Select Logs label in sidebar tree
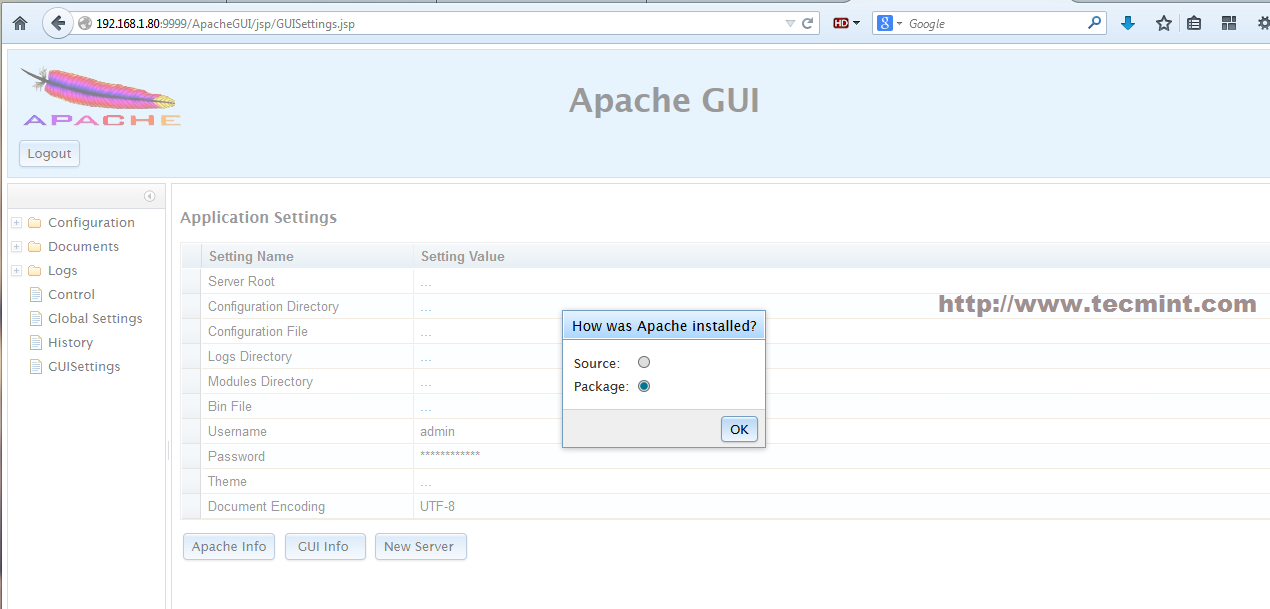 (62, 270)
